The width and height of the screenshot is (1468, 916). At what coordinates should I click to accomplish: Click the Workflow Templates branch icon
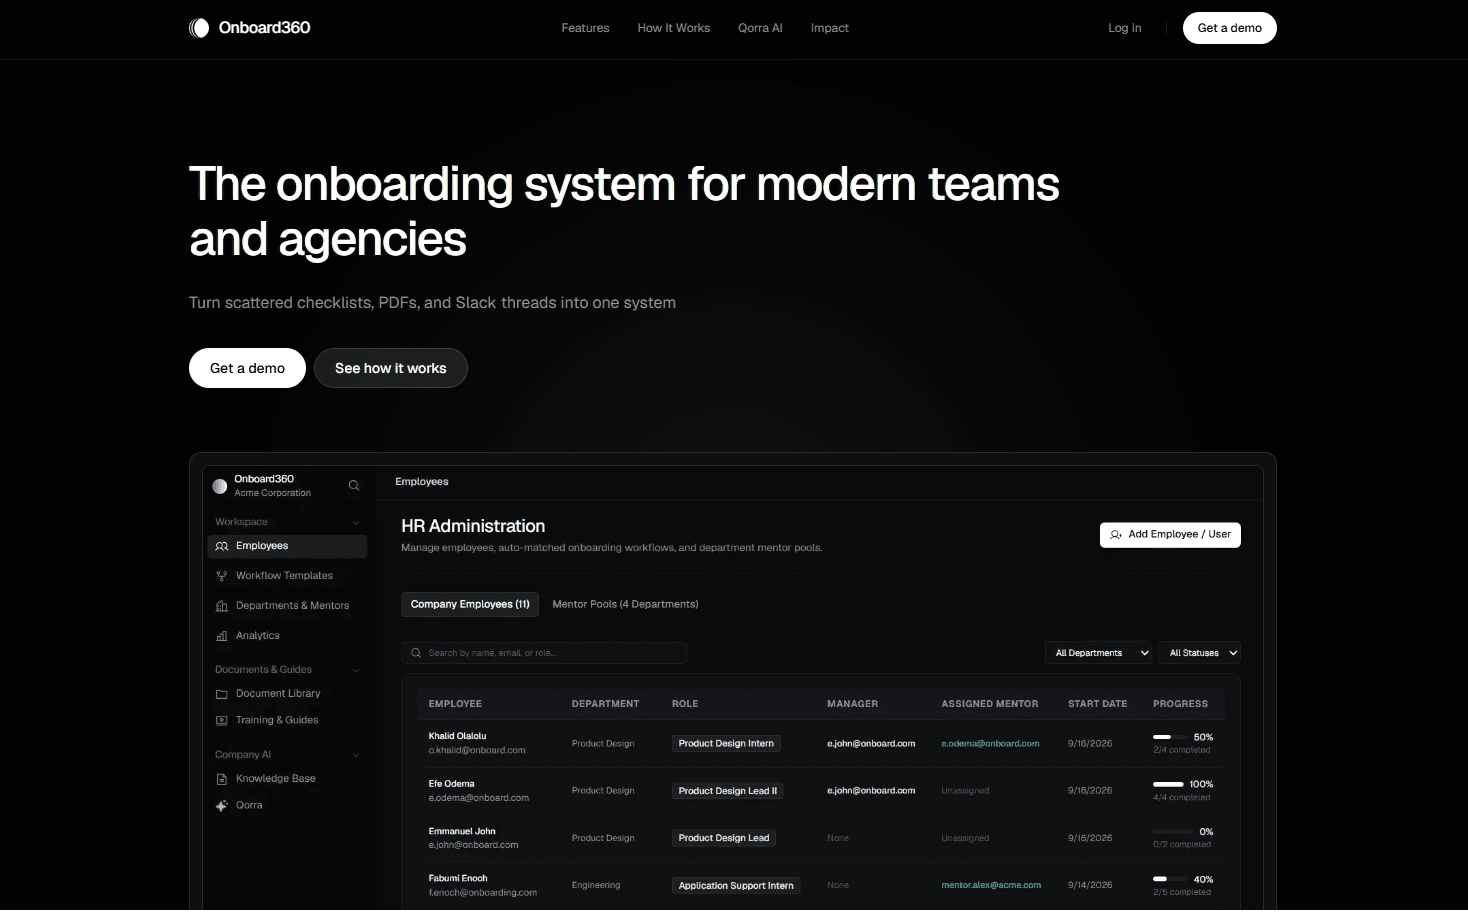click(x=222, y=576)
